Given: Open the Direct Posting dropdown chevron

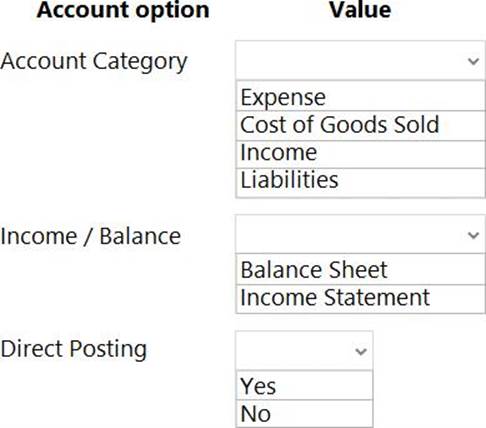Looking at the screenshot, I should pos(361,351).
